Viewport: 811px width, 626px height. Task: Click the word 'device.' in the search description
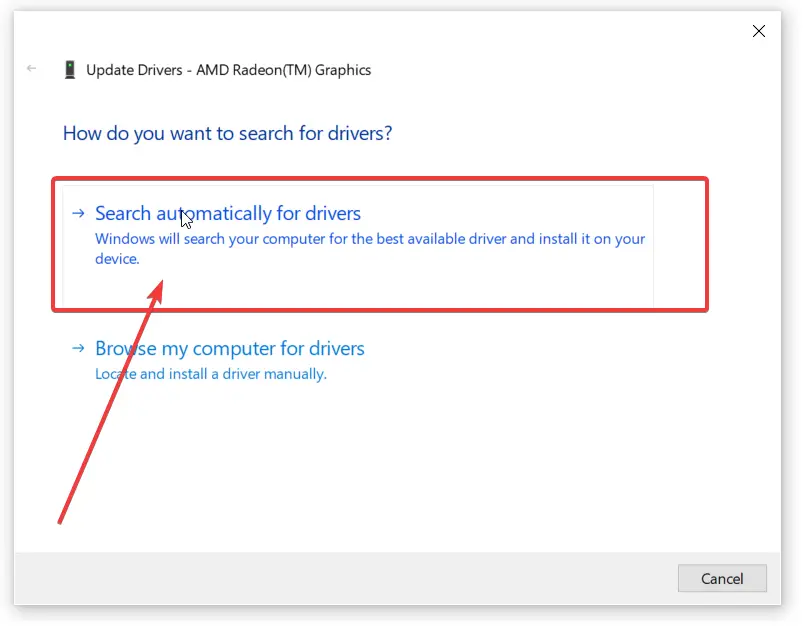click(x=117, y=259)
